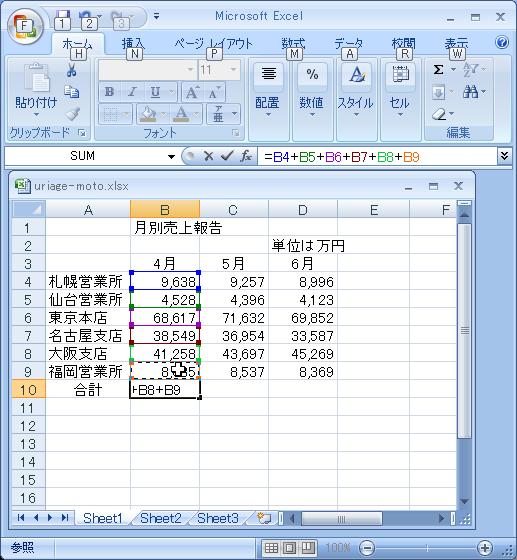Open the 挿入 ribbon tab
Viewport: 517px width, 560px height.
click(133, 44)
